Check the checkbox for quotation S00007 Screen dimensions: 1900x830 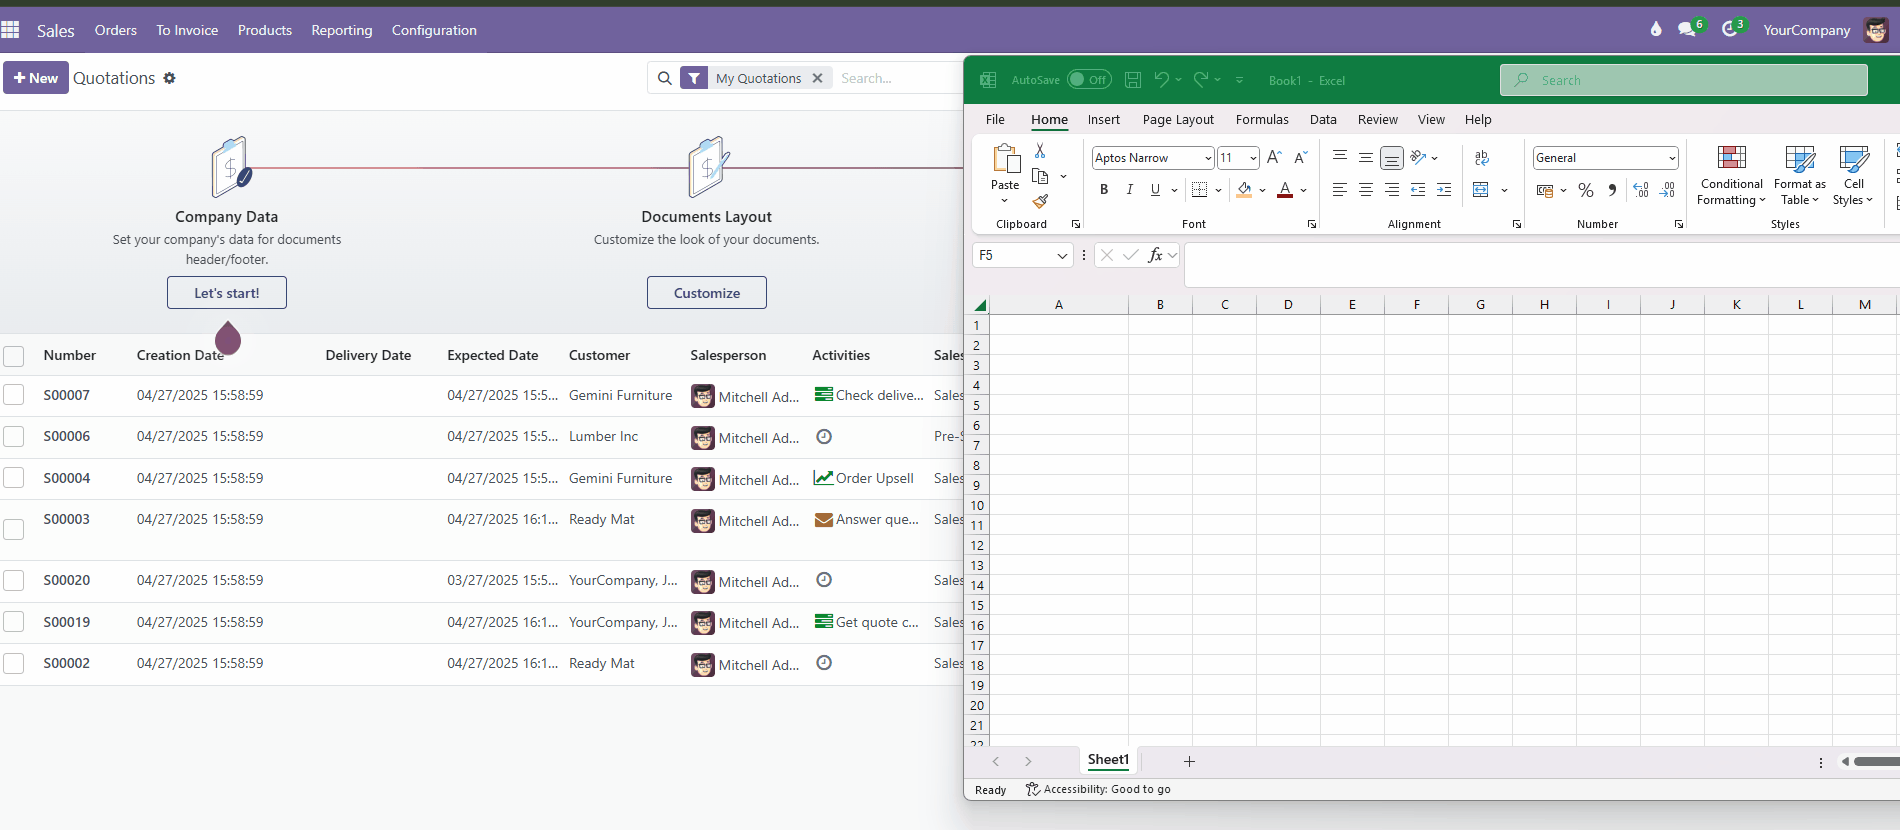click(x=14, y=395)
